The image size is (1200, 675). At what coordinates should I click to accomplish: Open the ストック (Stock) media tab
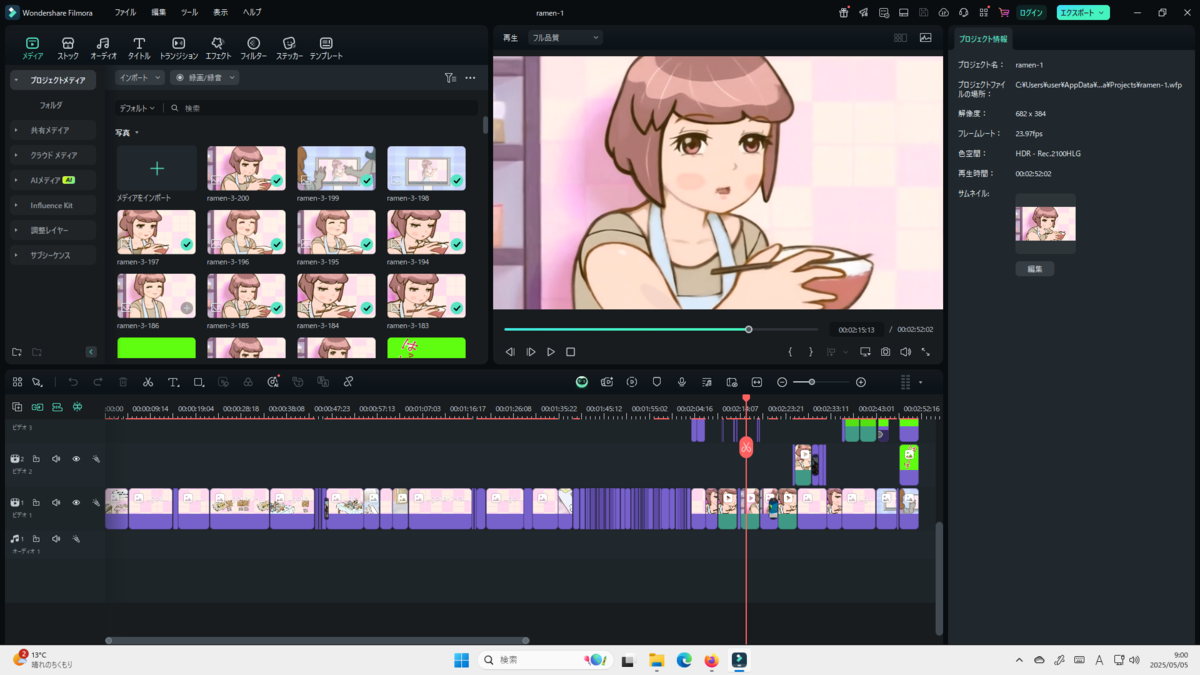[68, 48]
